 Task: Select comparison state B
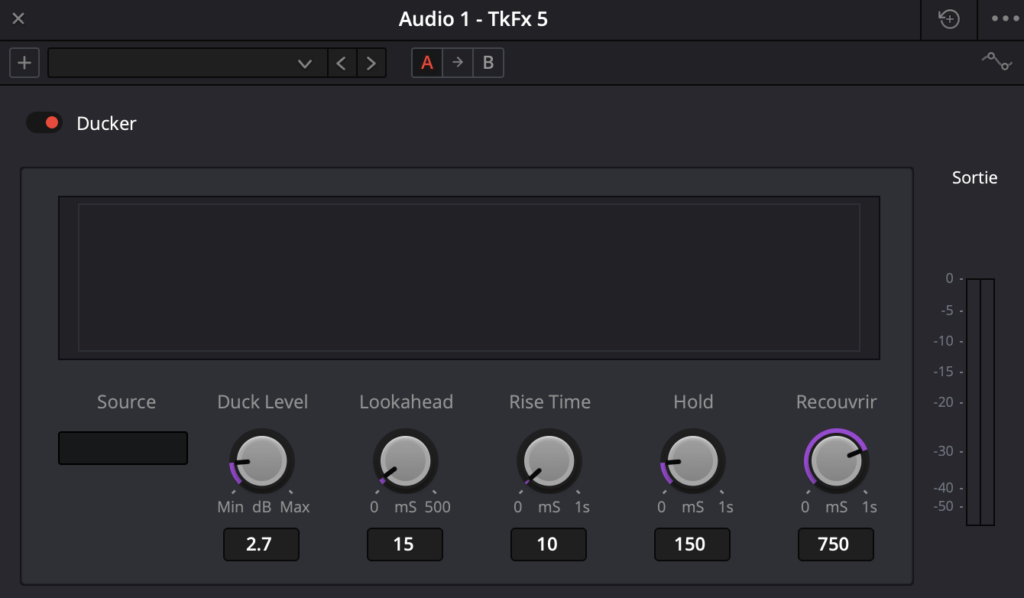[x=488, y=63]
